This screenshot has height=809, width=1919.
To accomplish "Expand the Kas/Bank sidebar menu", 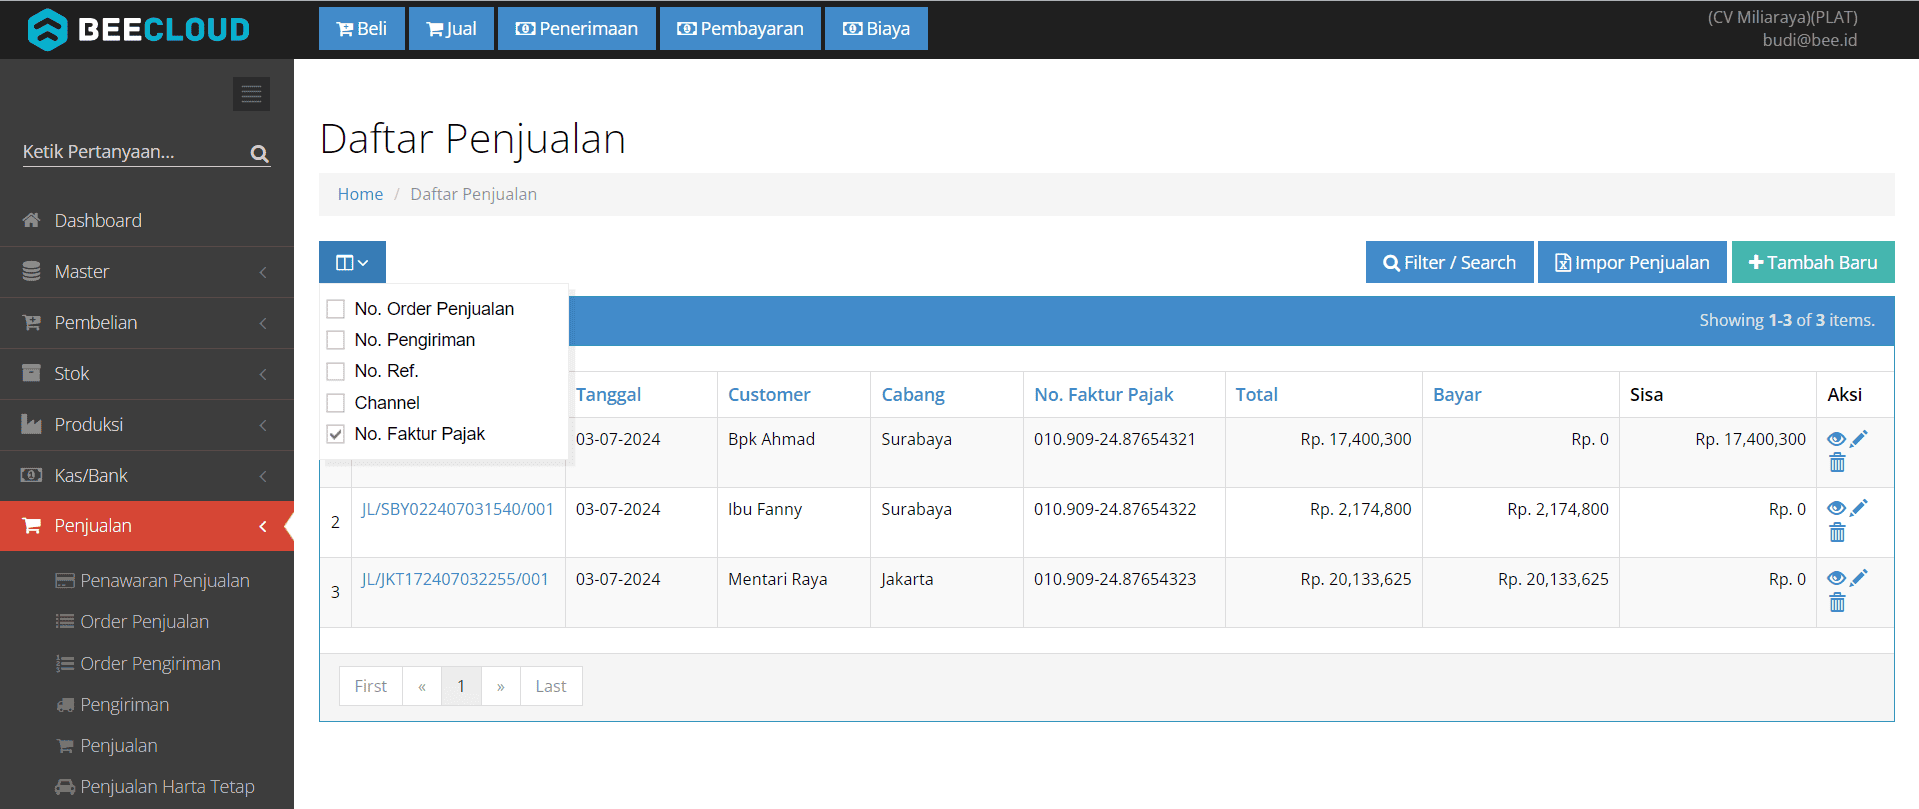I will pyautogui.click(x=147, y=476).
